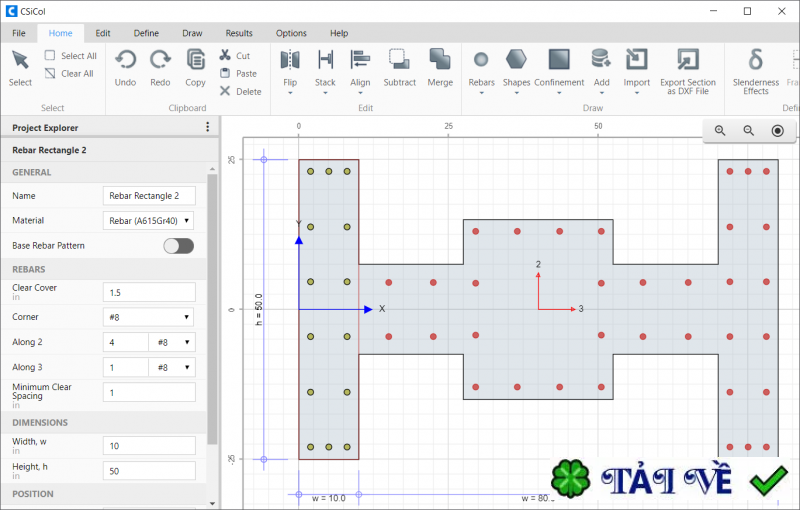The image size is (800, 510).
Task: Click the Undo icon in Clipboard group
Action: click(x=125, y=60)
